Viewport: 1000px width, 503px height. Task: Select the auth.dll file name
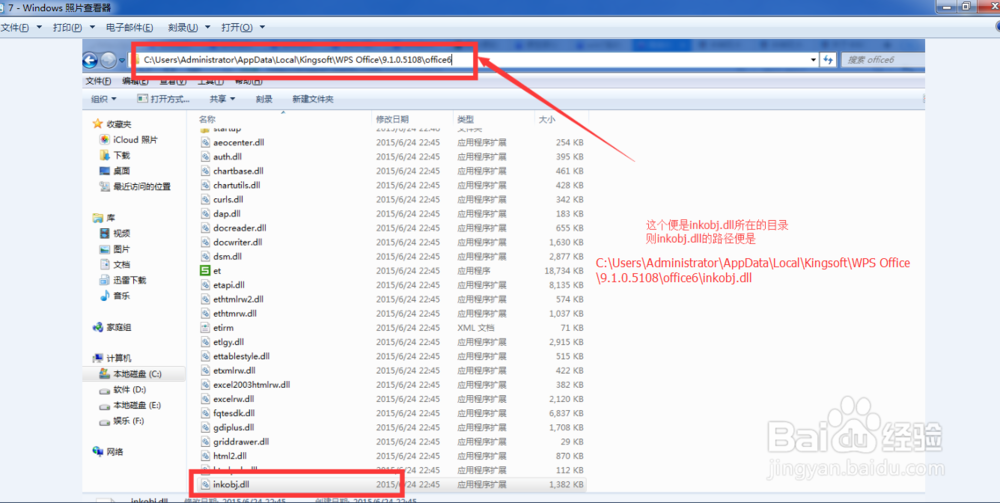tap(228, 157)
